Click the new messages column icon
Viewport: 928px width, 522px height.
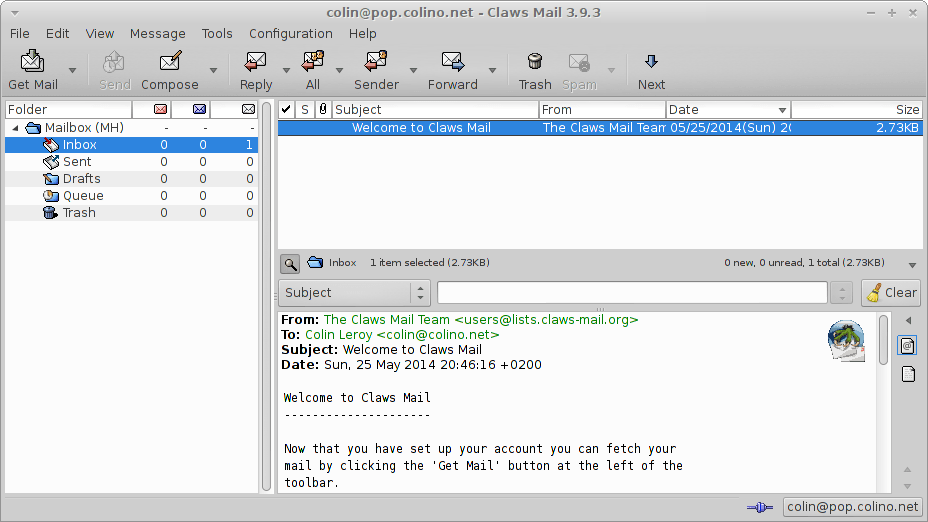(160, 109)
